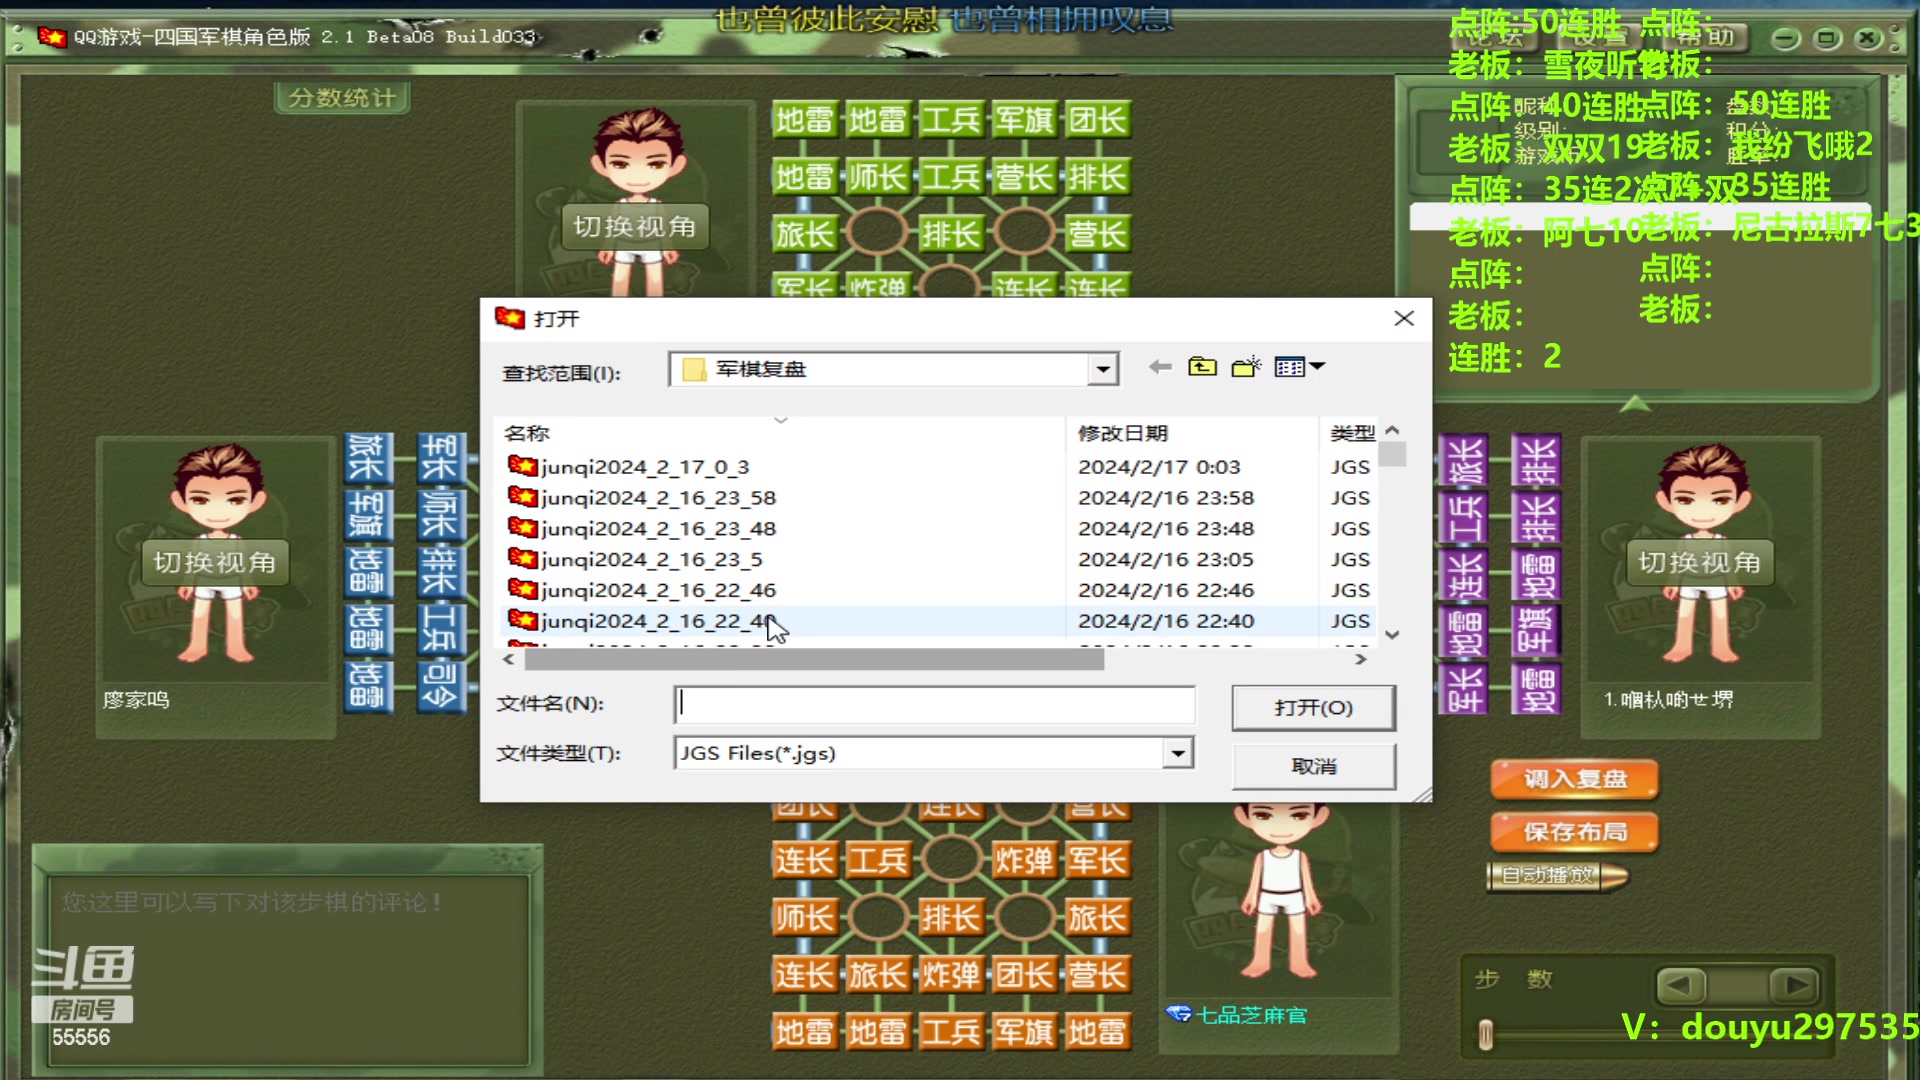
Task: Start 自动播放 auto playback
Action: point(1557,876)
